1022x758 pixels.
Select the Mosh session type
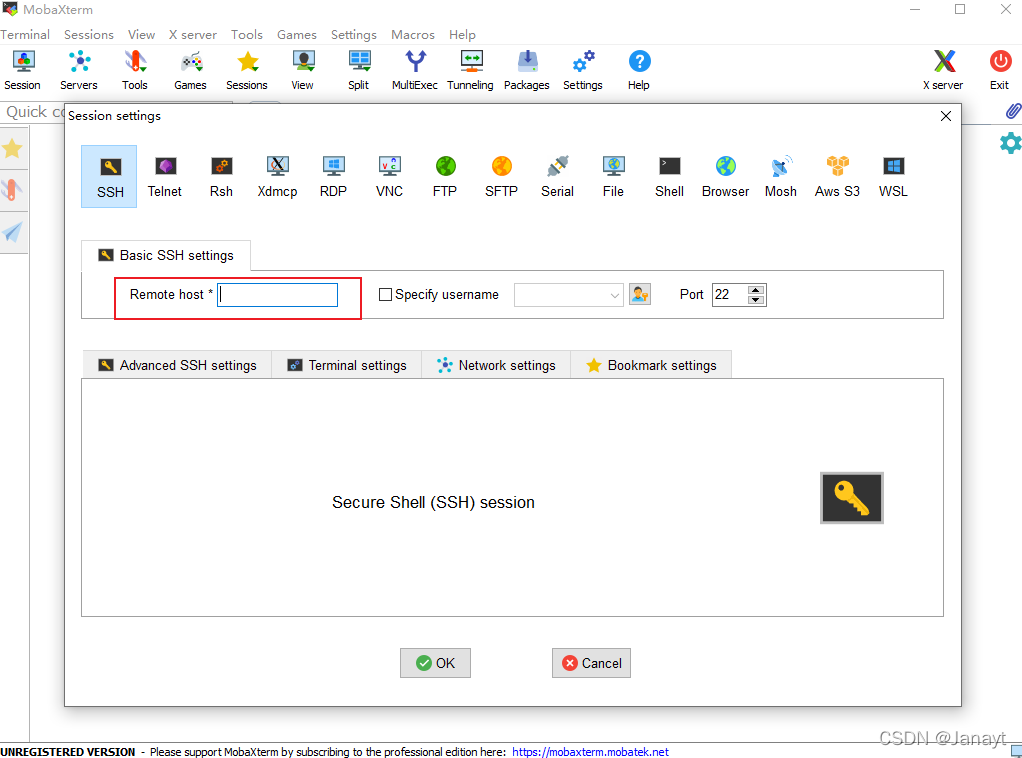pos(781,177)
